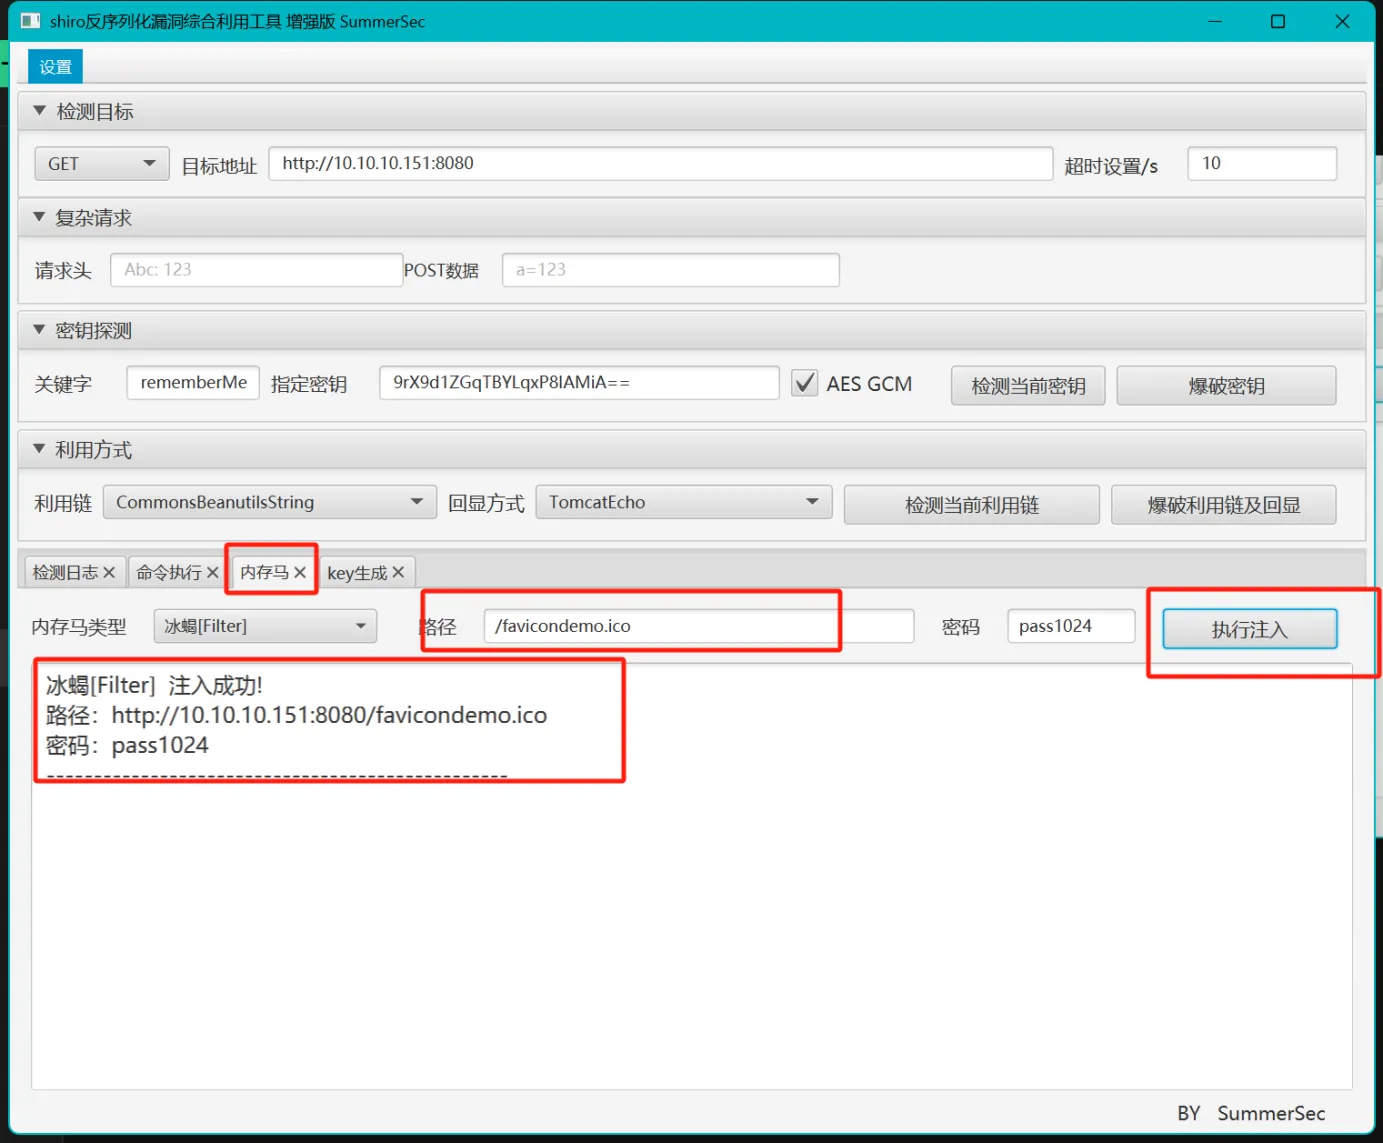The height and width of the screenshot is (1143, 1383).
Task: Click the injected URL path text line
Action: [296, 715]
